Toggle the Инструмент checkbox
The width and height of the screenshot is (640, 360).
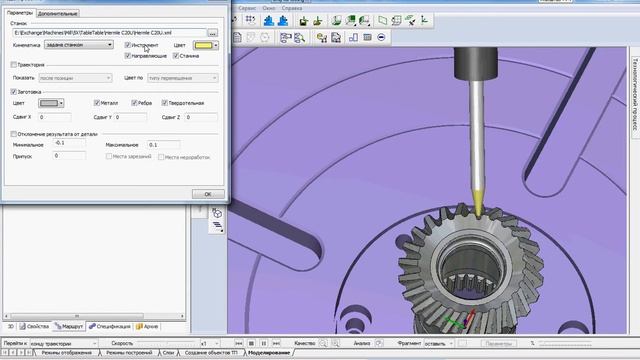[128, 45]
